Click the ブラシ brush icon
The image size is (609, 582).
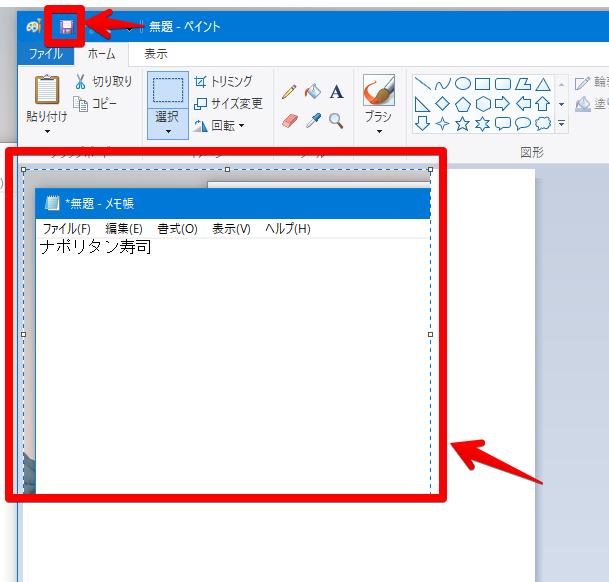[x=379, y=90]
